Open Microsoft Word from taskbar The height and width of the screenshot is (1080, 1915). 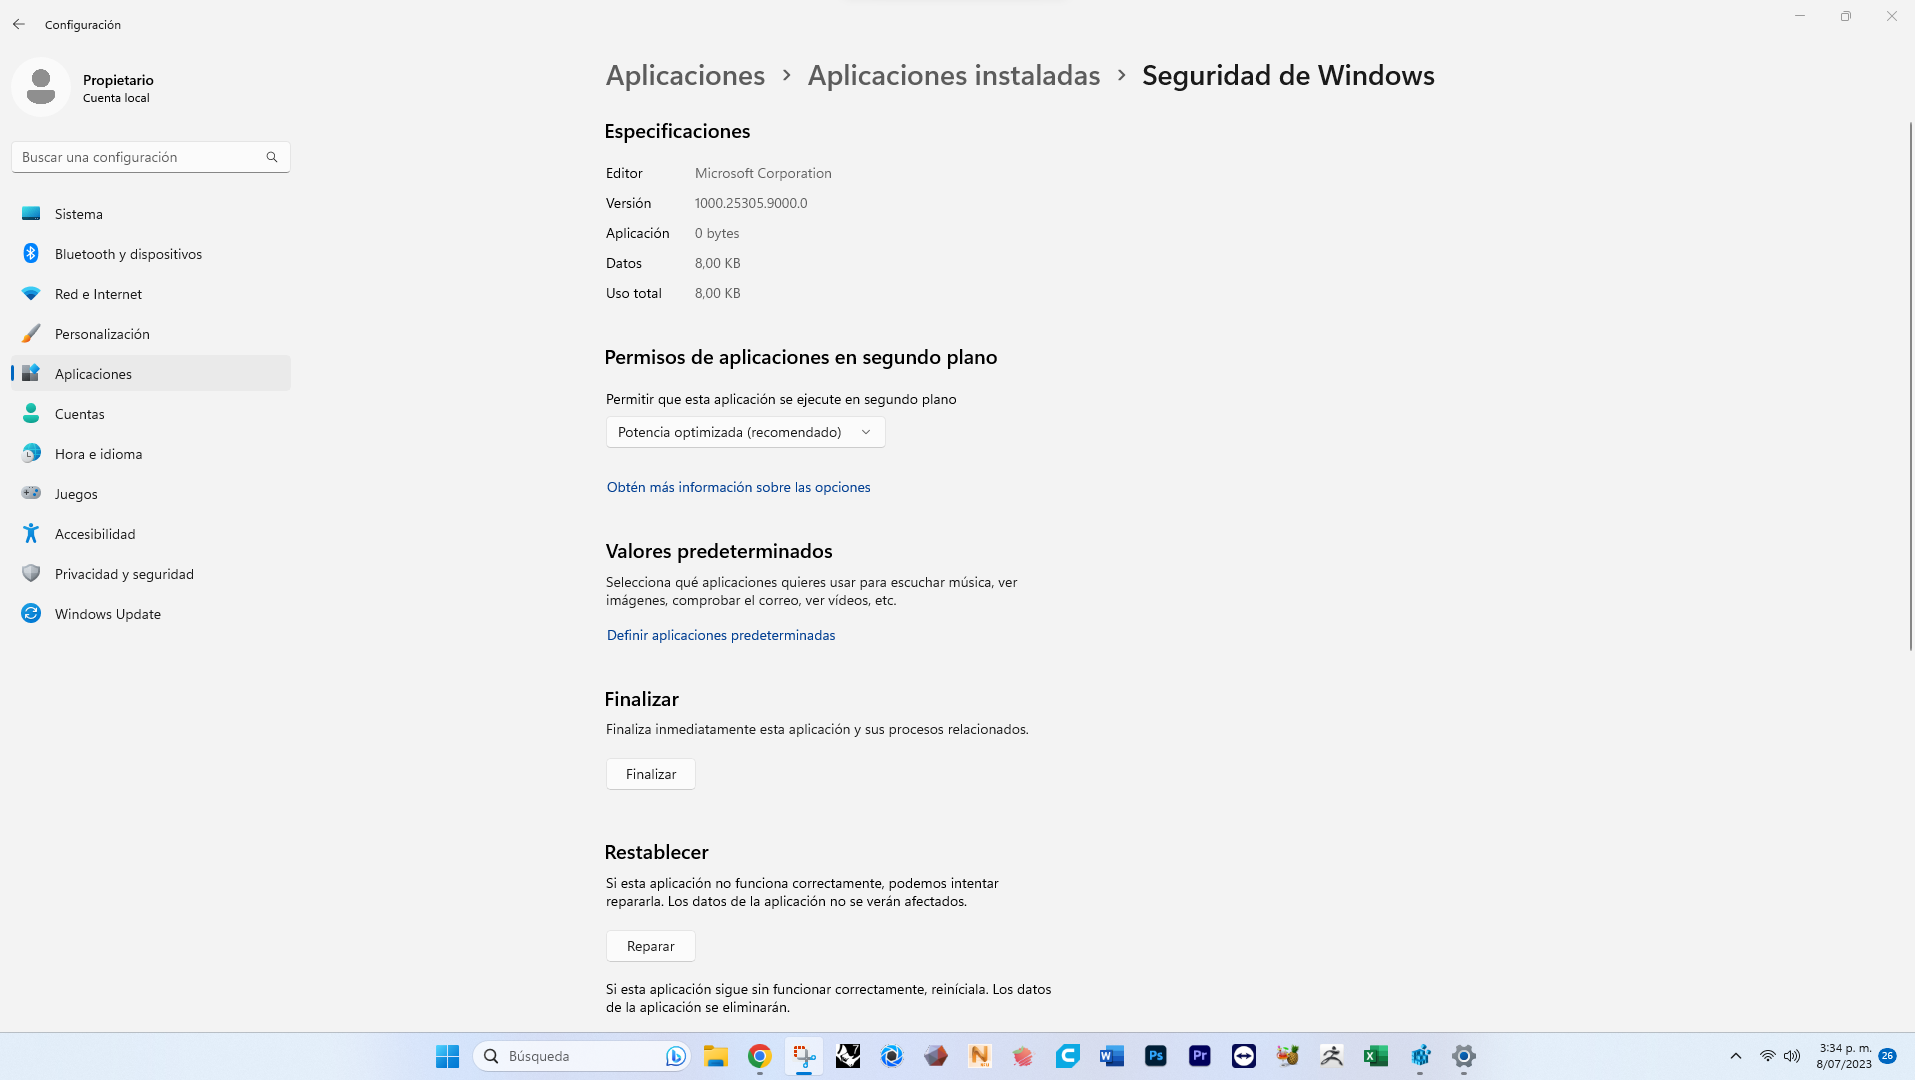(1112, 1056)
